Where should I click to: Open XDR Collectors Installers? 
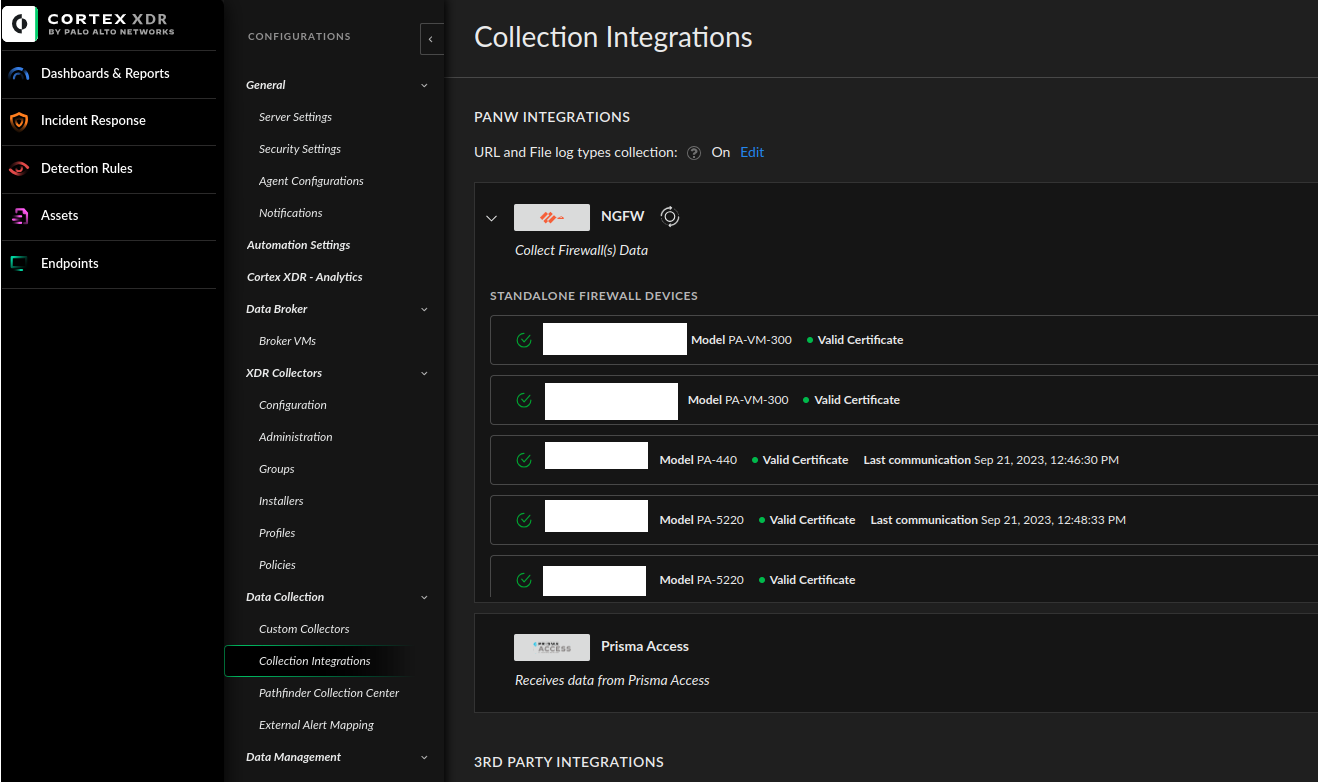coord(281,501)
